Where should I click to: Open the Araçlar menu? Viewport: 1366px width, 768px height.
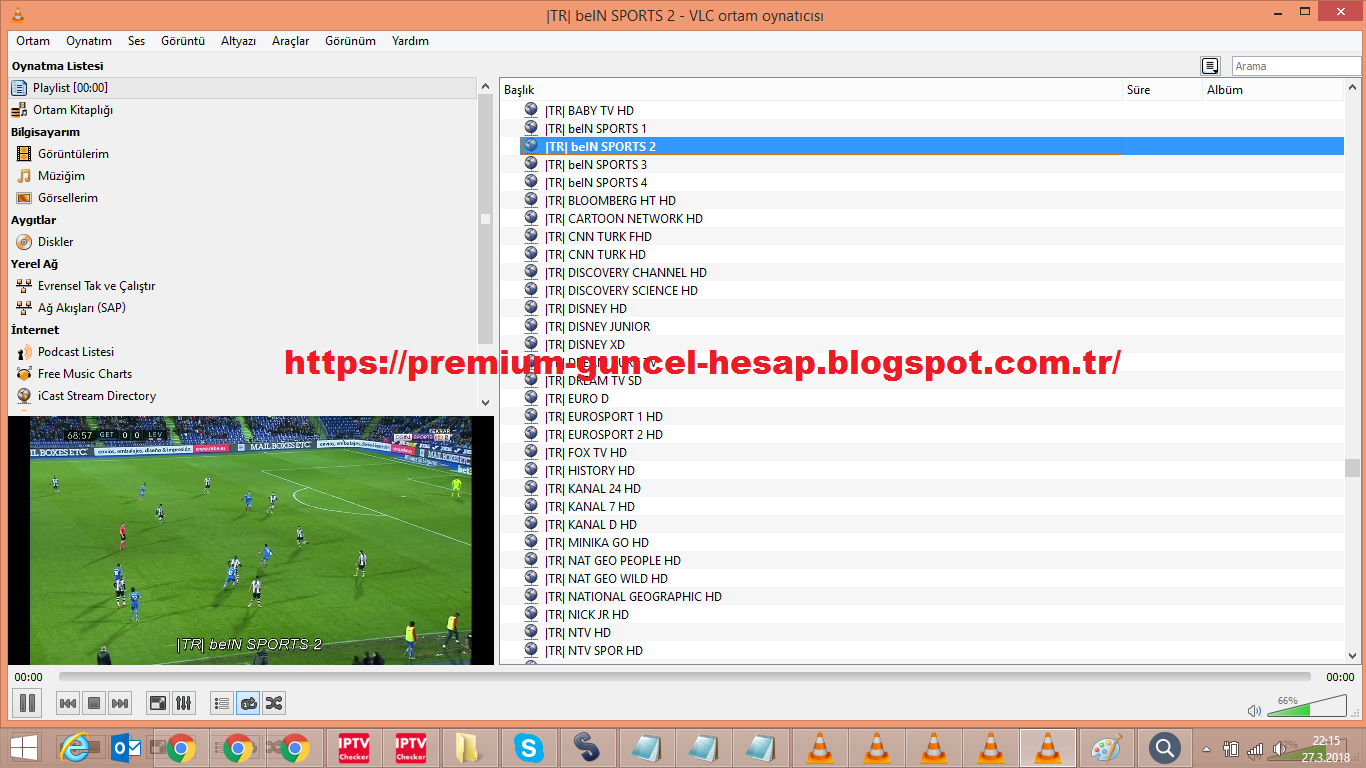point(290,41)
